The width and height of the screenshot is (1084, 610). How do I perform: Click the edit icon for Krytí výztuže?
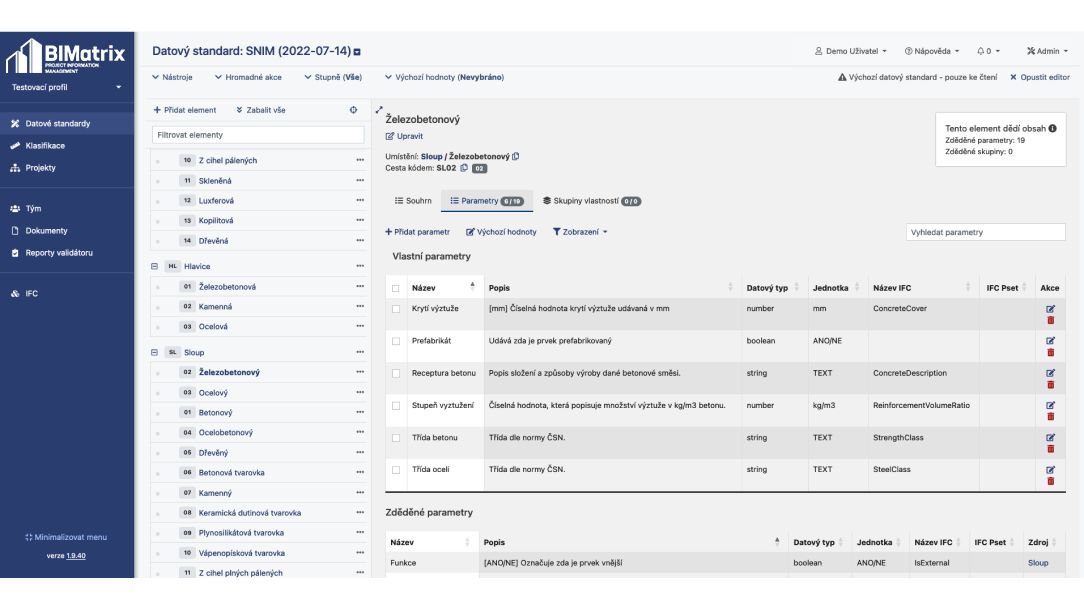tap(1050, 309)
